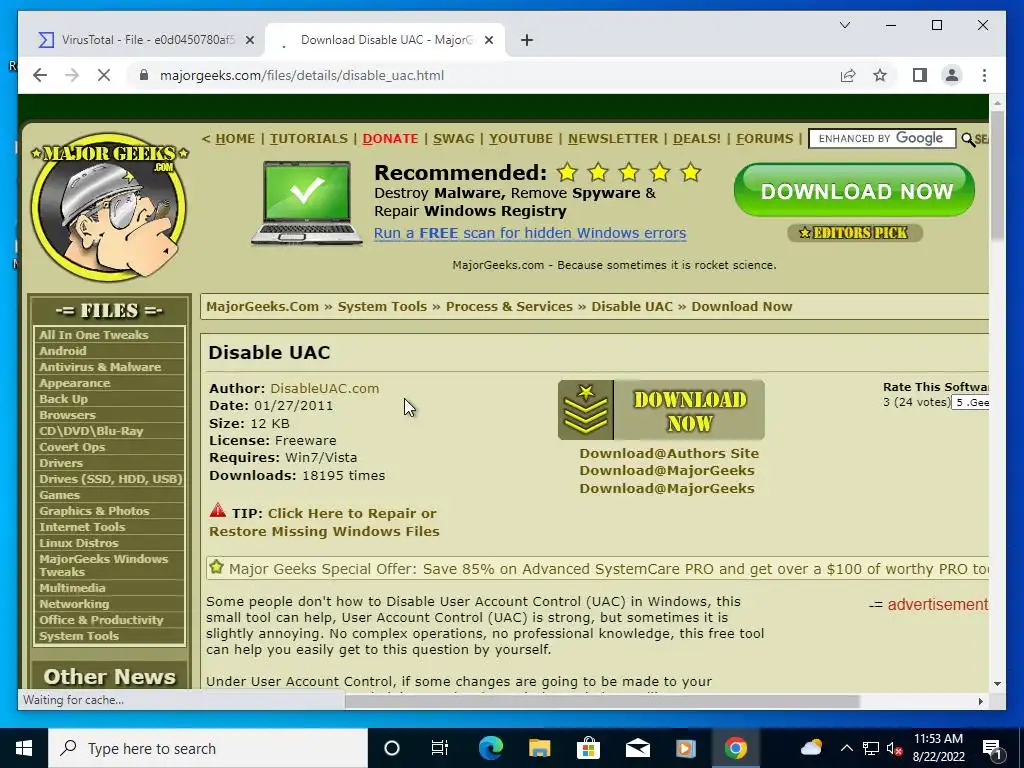Open NEWSLETTER in site navigation
Screen dimensions: 1024x768
click(x=613, y=138)
